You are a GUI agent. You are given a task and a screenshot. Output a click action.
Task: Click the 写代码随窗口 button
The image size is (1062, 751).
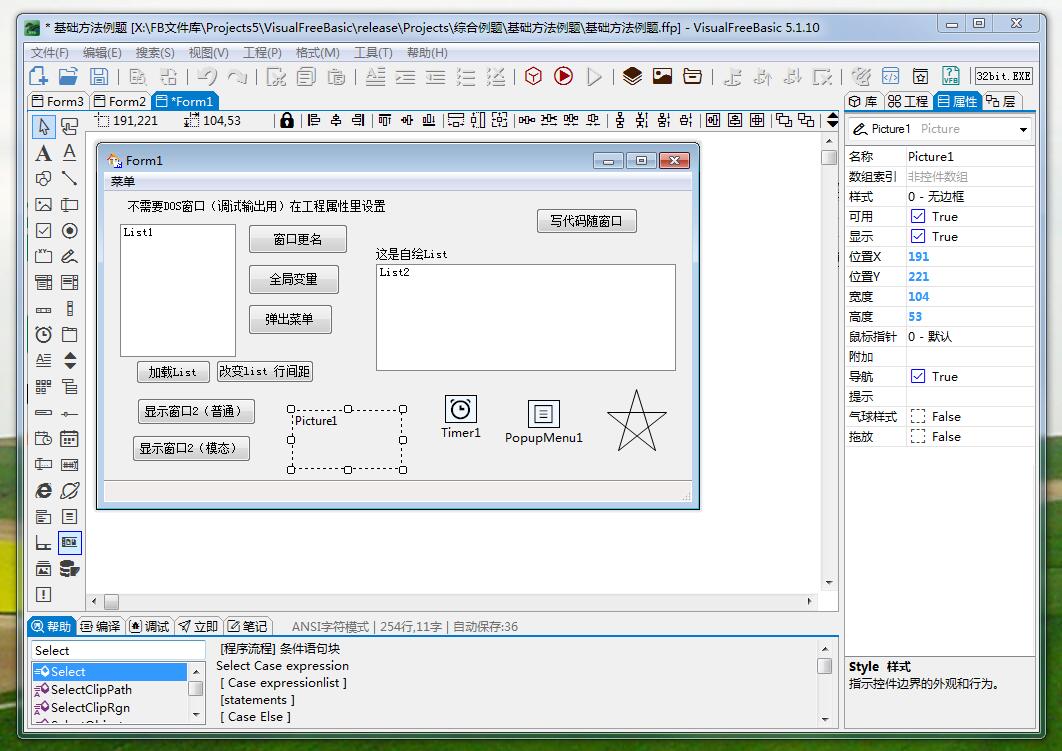[587, 221]
